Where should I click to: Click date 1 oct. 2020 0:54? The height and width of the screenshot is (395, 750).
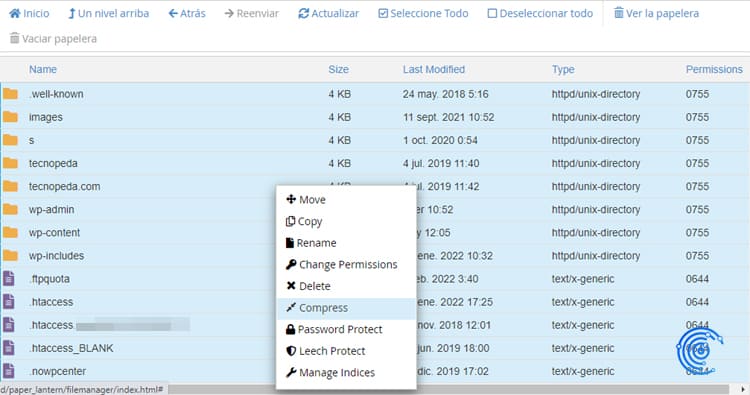click(x=440, y=140)
